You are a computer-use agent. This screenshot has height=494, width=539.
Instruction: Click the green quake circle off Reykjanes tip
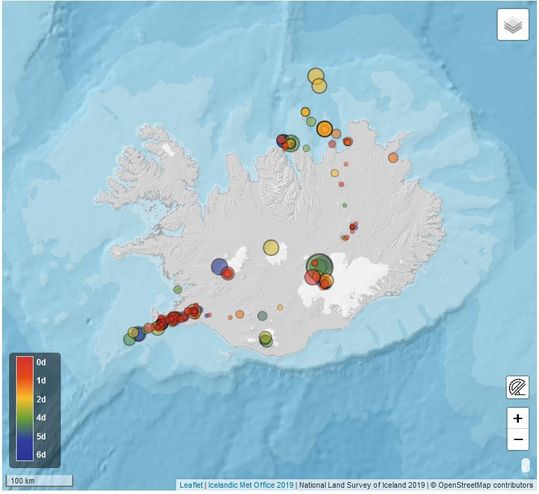point(129,340)
